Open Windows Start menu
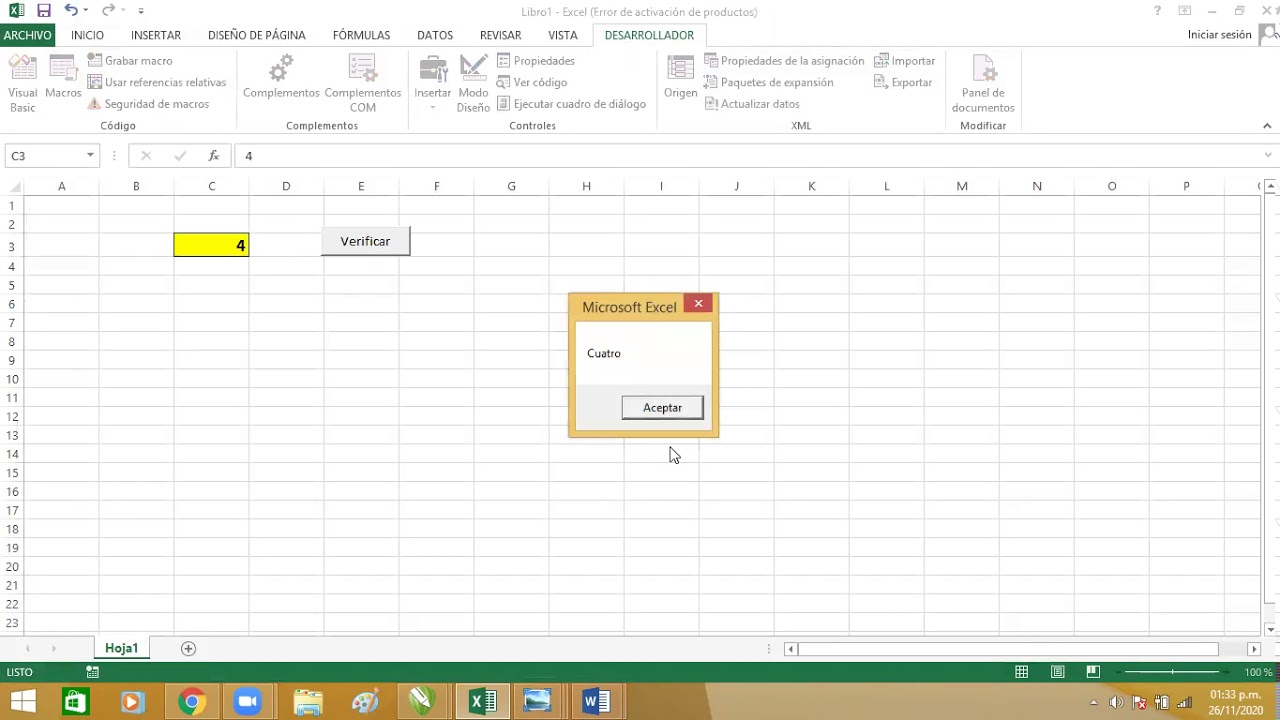The width and height of the screenshot is (1280, 720). click(x=22, y=702)
